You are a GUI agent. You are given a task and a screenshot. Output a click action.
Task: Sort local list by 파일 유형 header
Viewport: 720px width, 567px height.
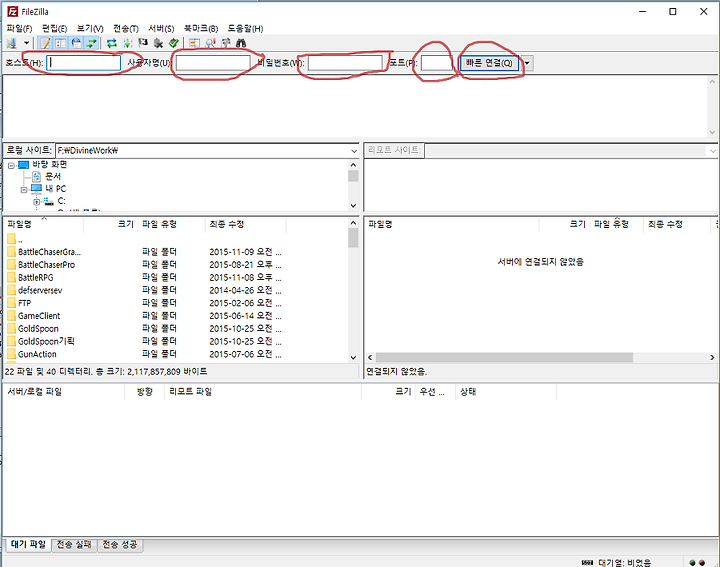tap(171, 224)
